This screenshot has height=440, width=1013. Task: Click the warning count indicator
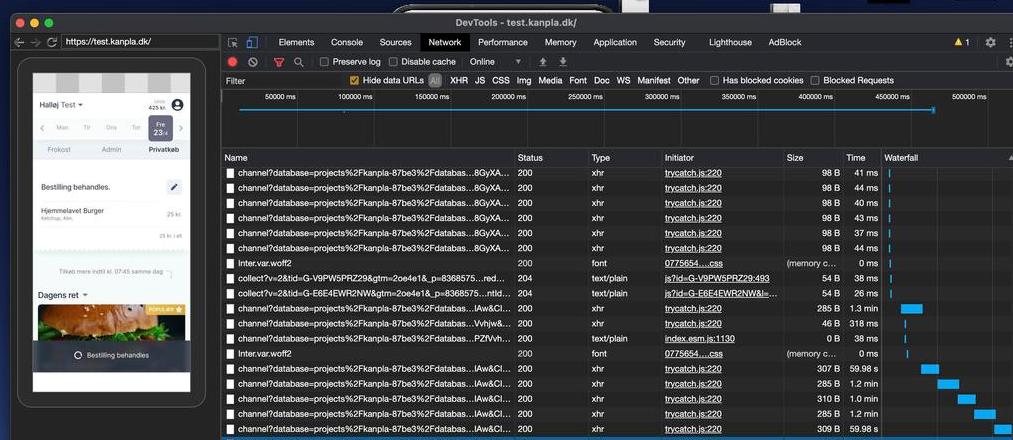click(x=962, y=42)
